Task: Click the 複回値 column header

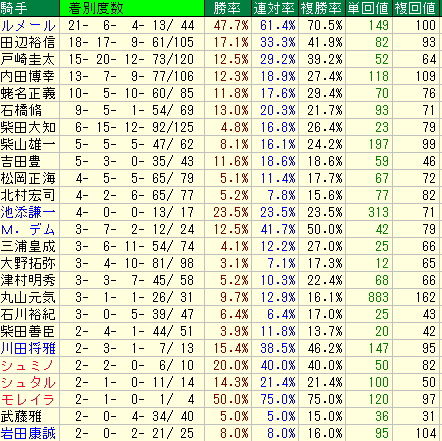Action: (416, 8)
